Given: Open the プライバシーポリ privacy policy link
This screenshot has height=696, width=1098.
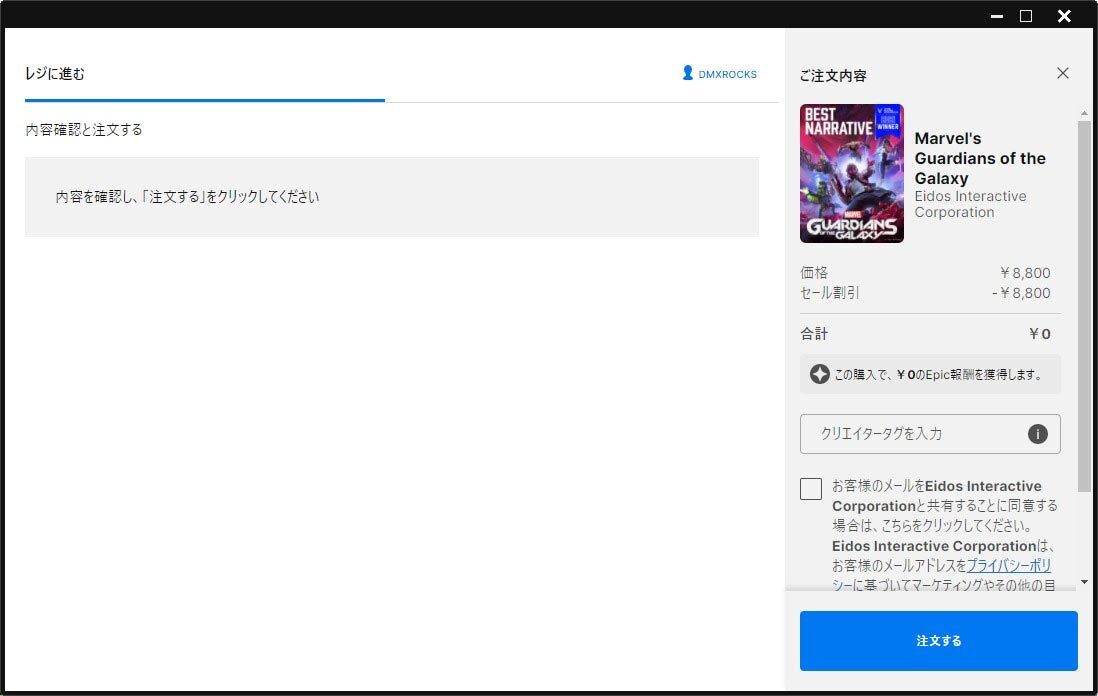Looking at the screenshot, I should pyautogui.click(x=1008, y=566).
